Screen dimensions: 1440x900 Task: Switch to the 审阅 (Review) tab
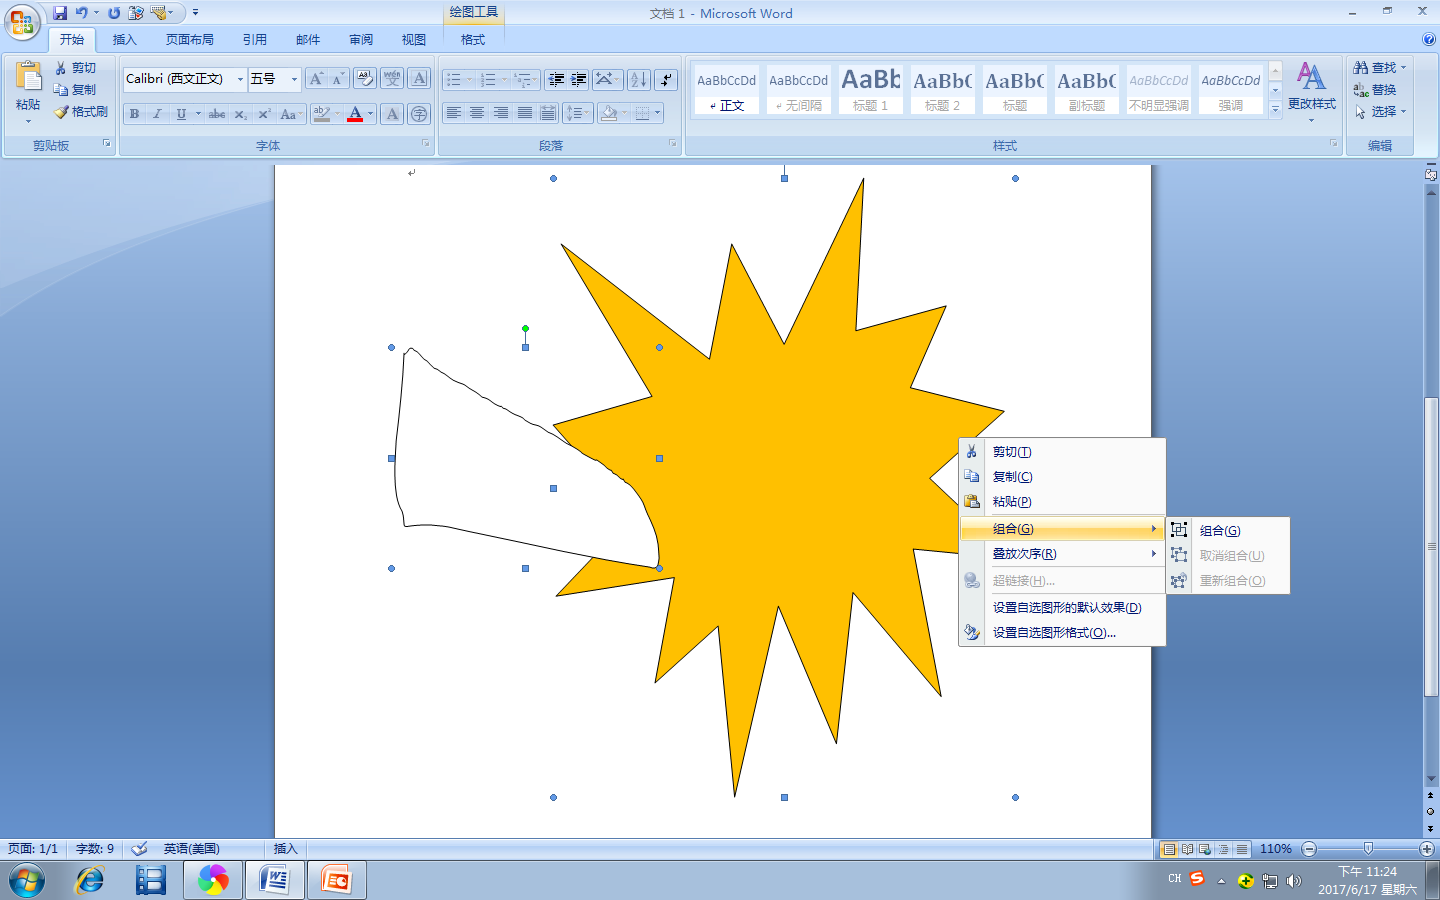[361, 40]
